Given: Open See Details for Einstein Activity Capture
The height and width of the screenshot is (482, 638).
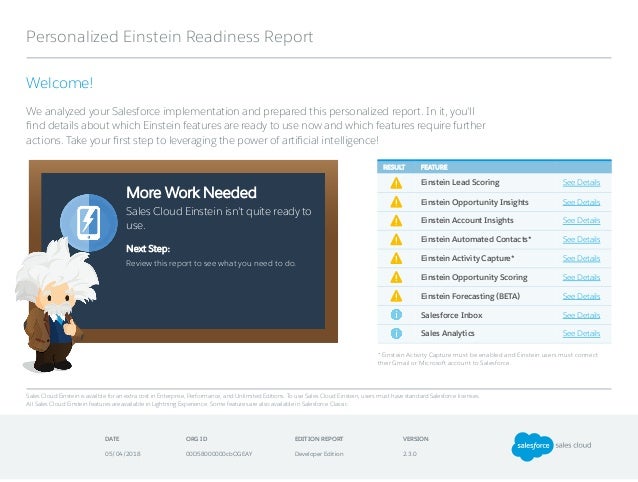Looking at the screenshot, I should click(581, 258).
